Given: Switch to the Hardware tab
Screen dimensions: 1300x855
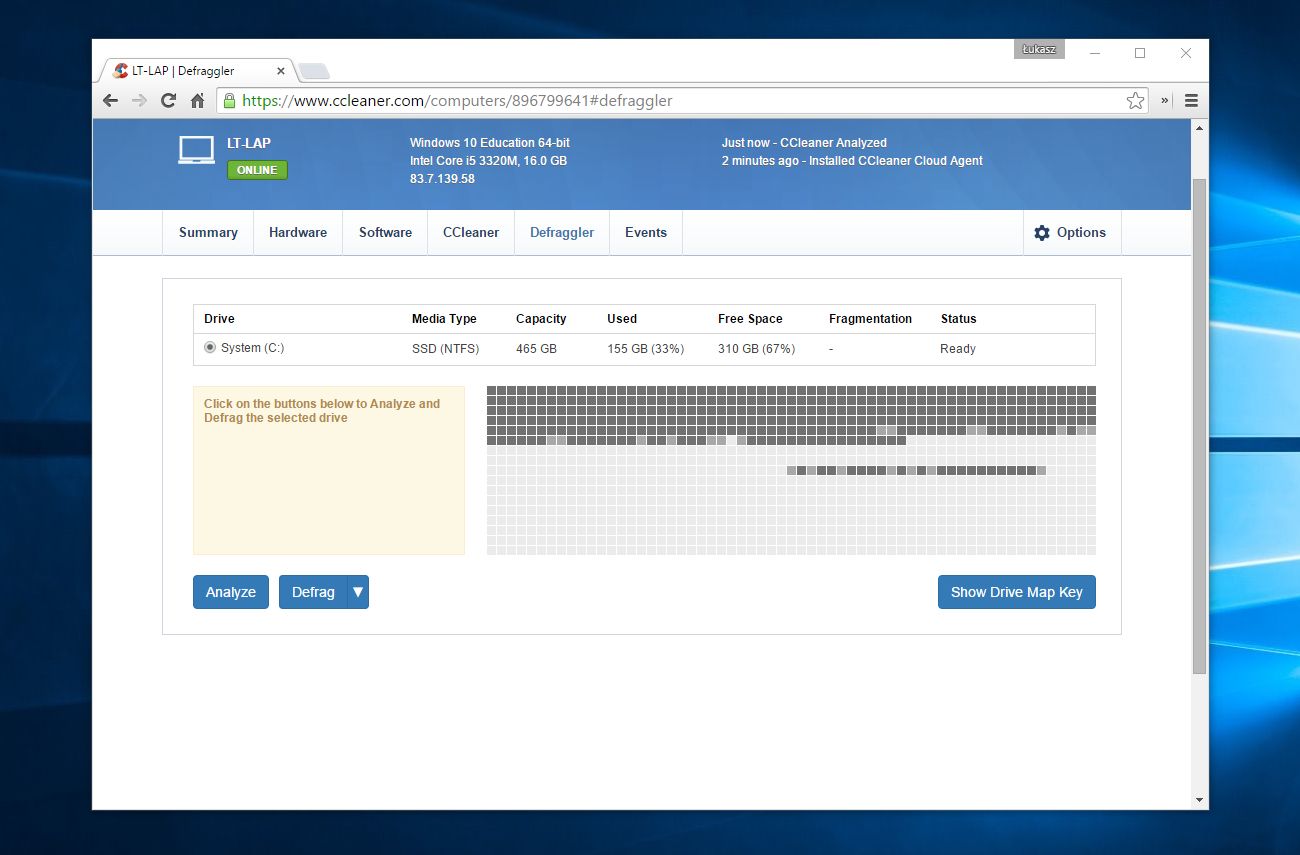Looking at the screenshot, I should pos(298,233).
